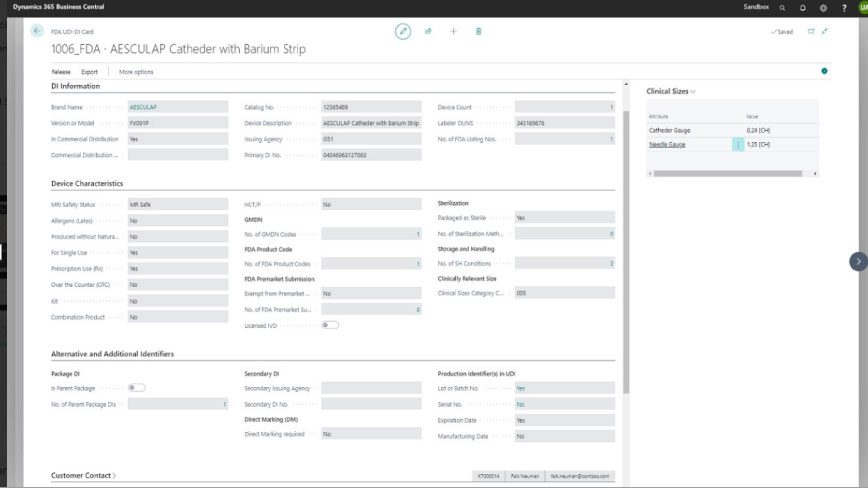868x494 pixels.
Task: Click the main page vertical scrollbar
Action: 626,252
